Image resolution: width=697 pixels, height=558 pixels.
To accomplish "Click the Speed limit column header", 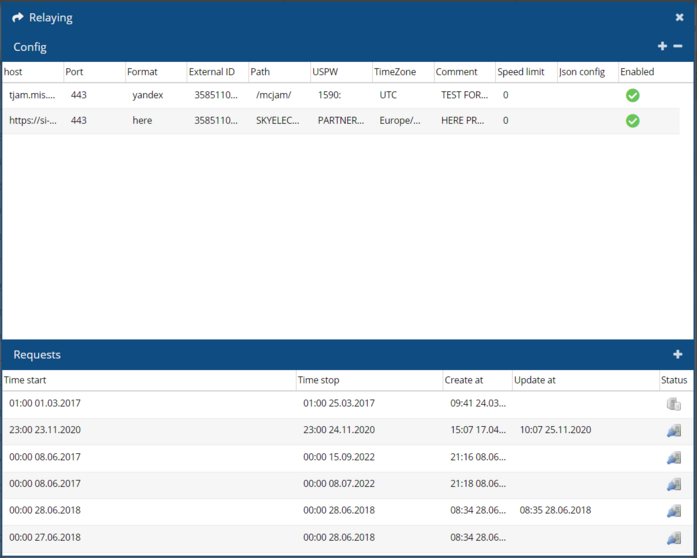I will click(524, 72).
